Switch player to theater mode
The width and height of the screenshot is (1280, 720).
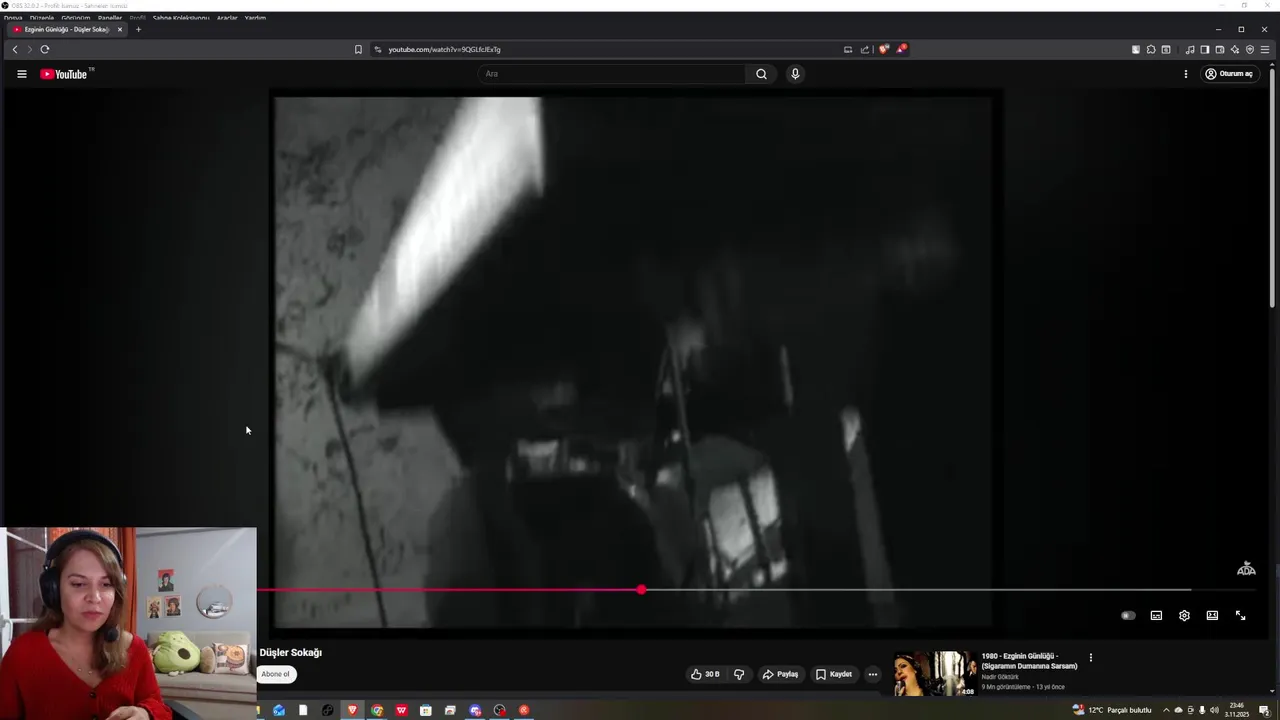[x=1212, y=616]
